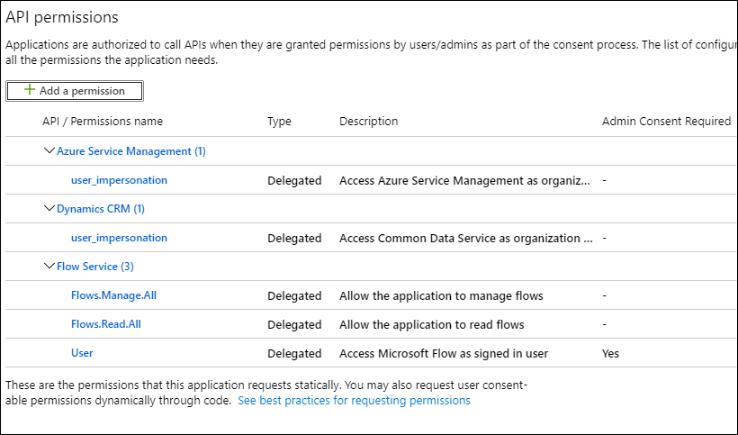Collapse the Flow Service group chevron

click(49, 266)
